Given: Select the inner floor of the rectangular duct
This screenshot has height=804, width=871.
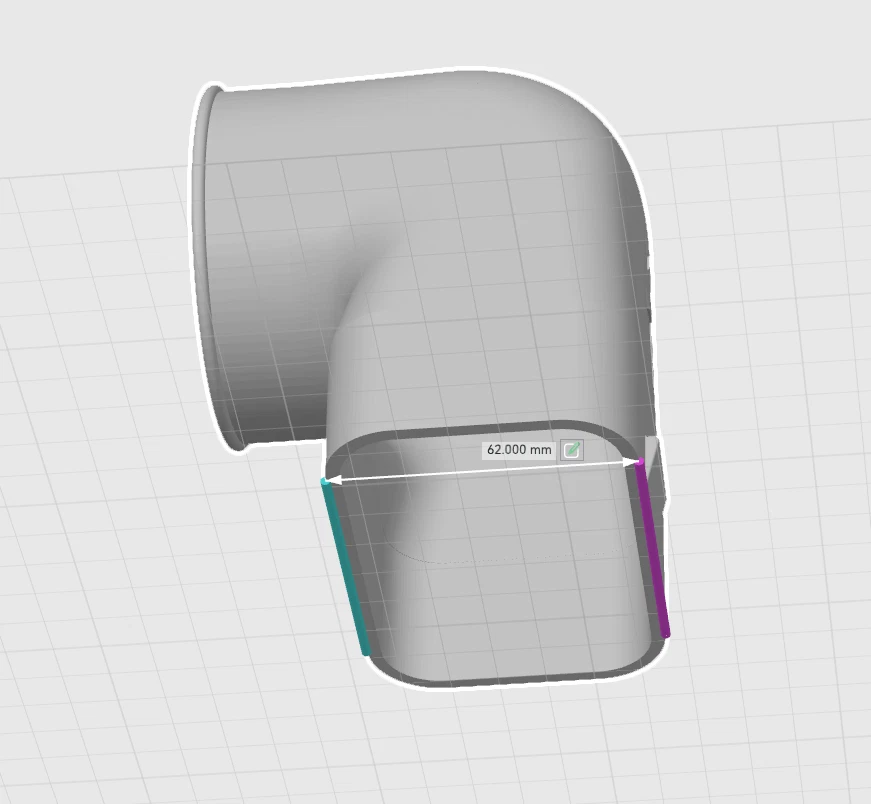Looking at the screenshot, I should [x=500, y=600].
